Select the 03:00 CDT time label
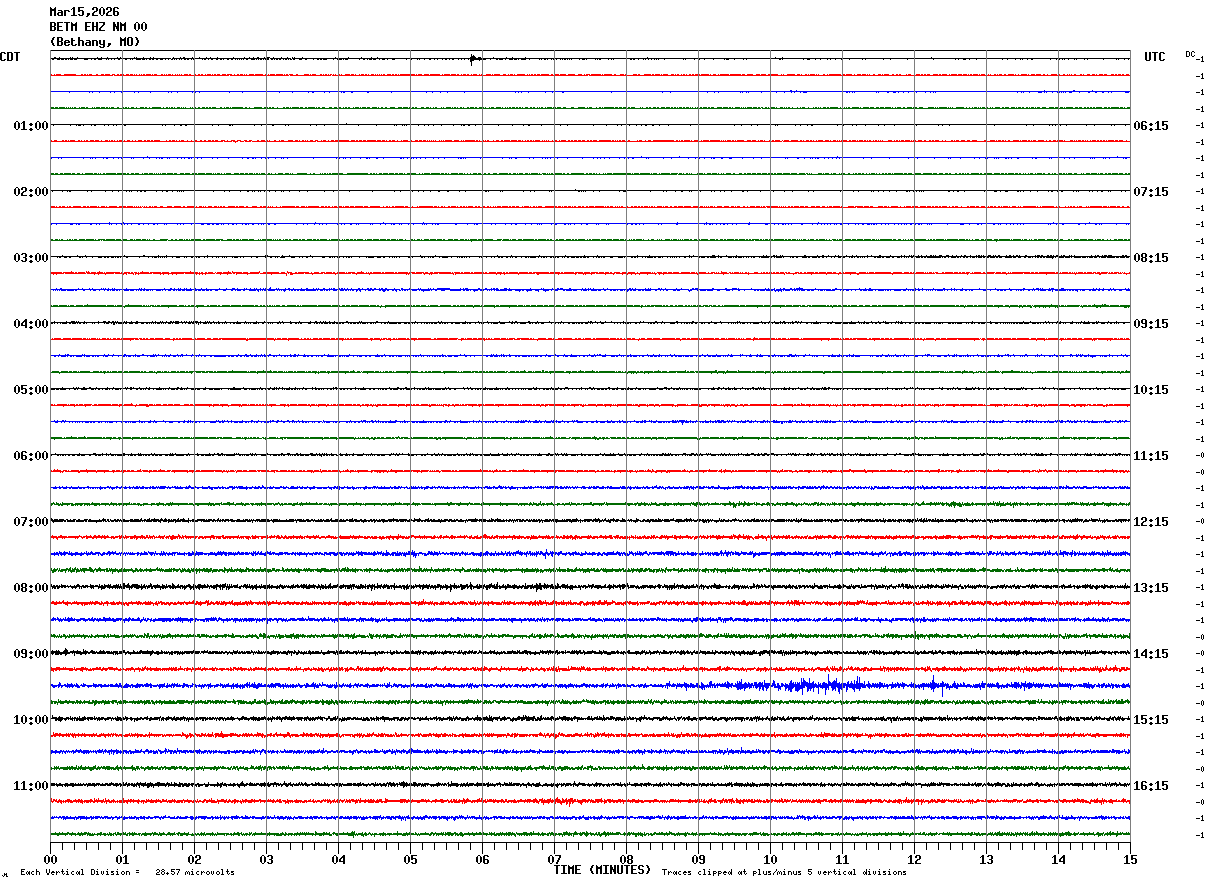This screenshot has height=886, width=1210. tap(31, 257)
